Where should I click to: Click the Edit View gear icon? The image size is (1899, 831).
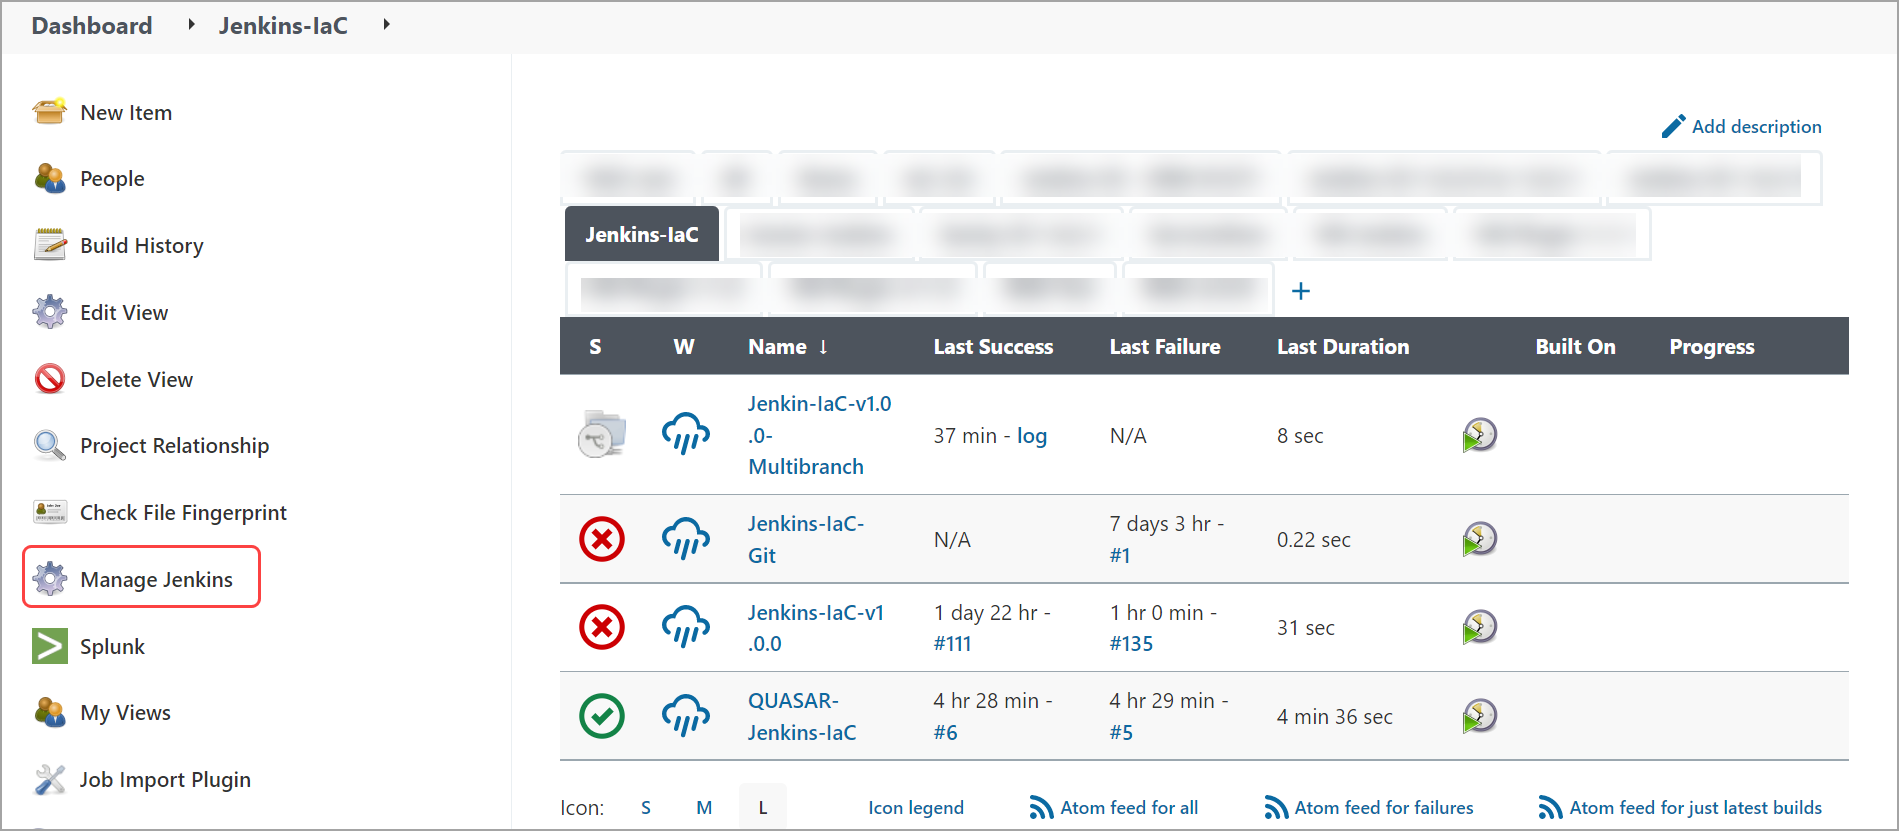50,312
